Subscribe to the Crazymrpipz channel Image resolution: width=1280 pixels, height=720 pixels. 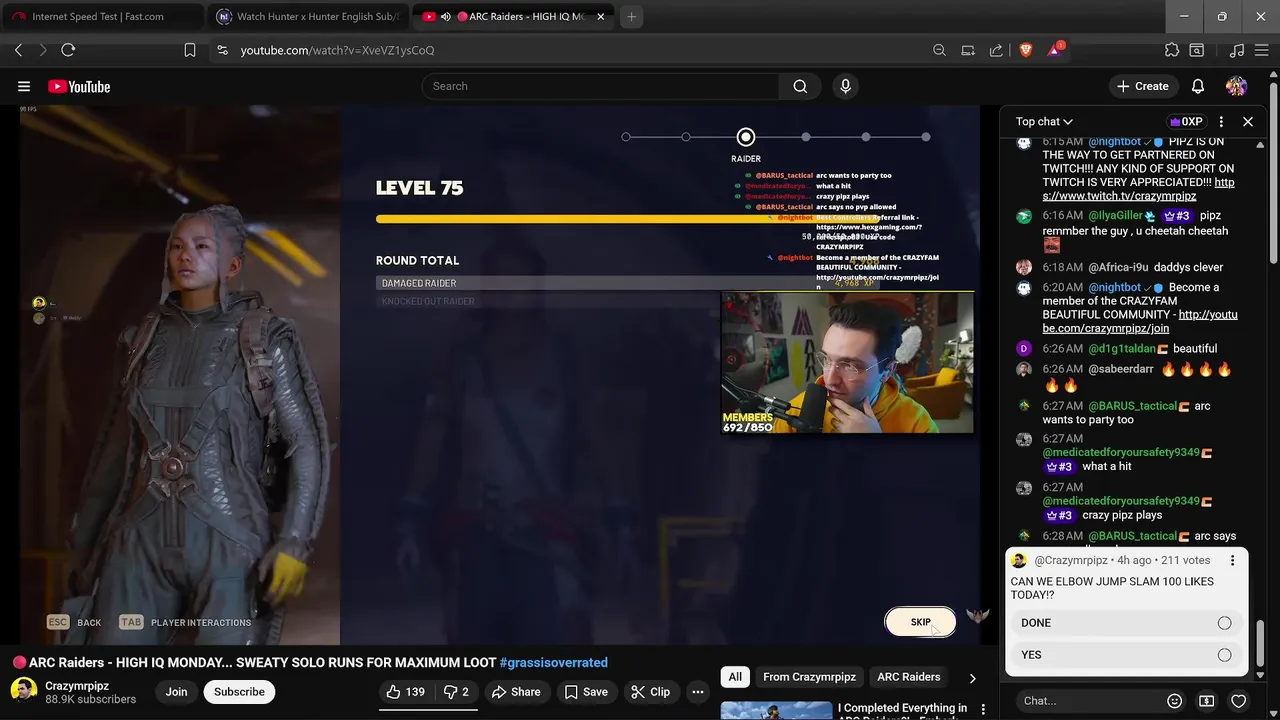click(239, 692)
